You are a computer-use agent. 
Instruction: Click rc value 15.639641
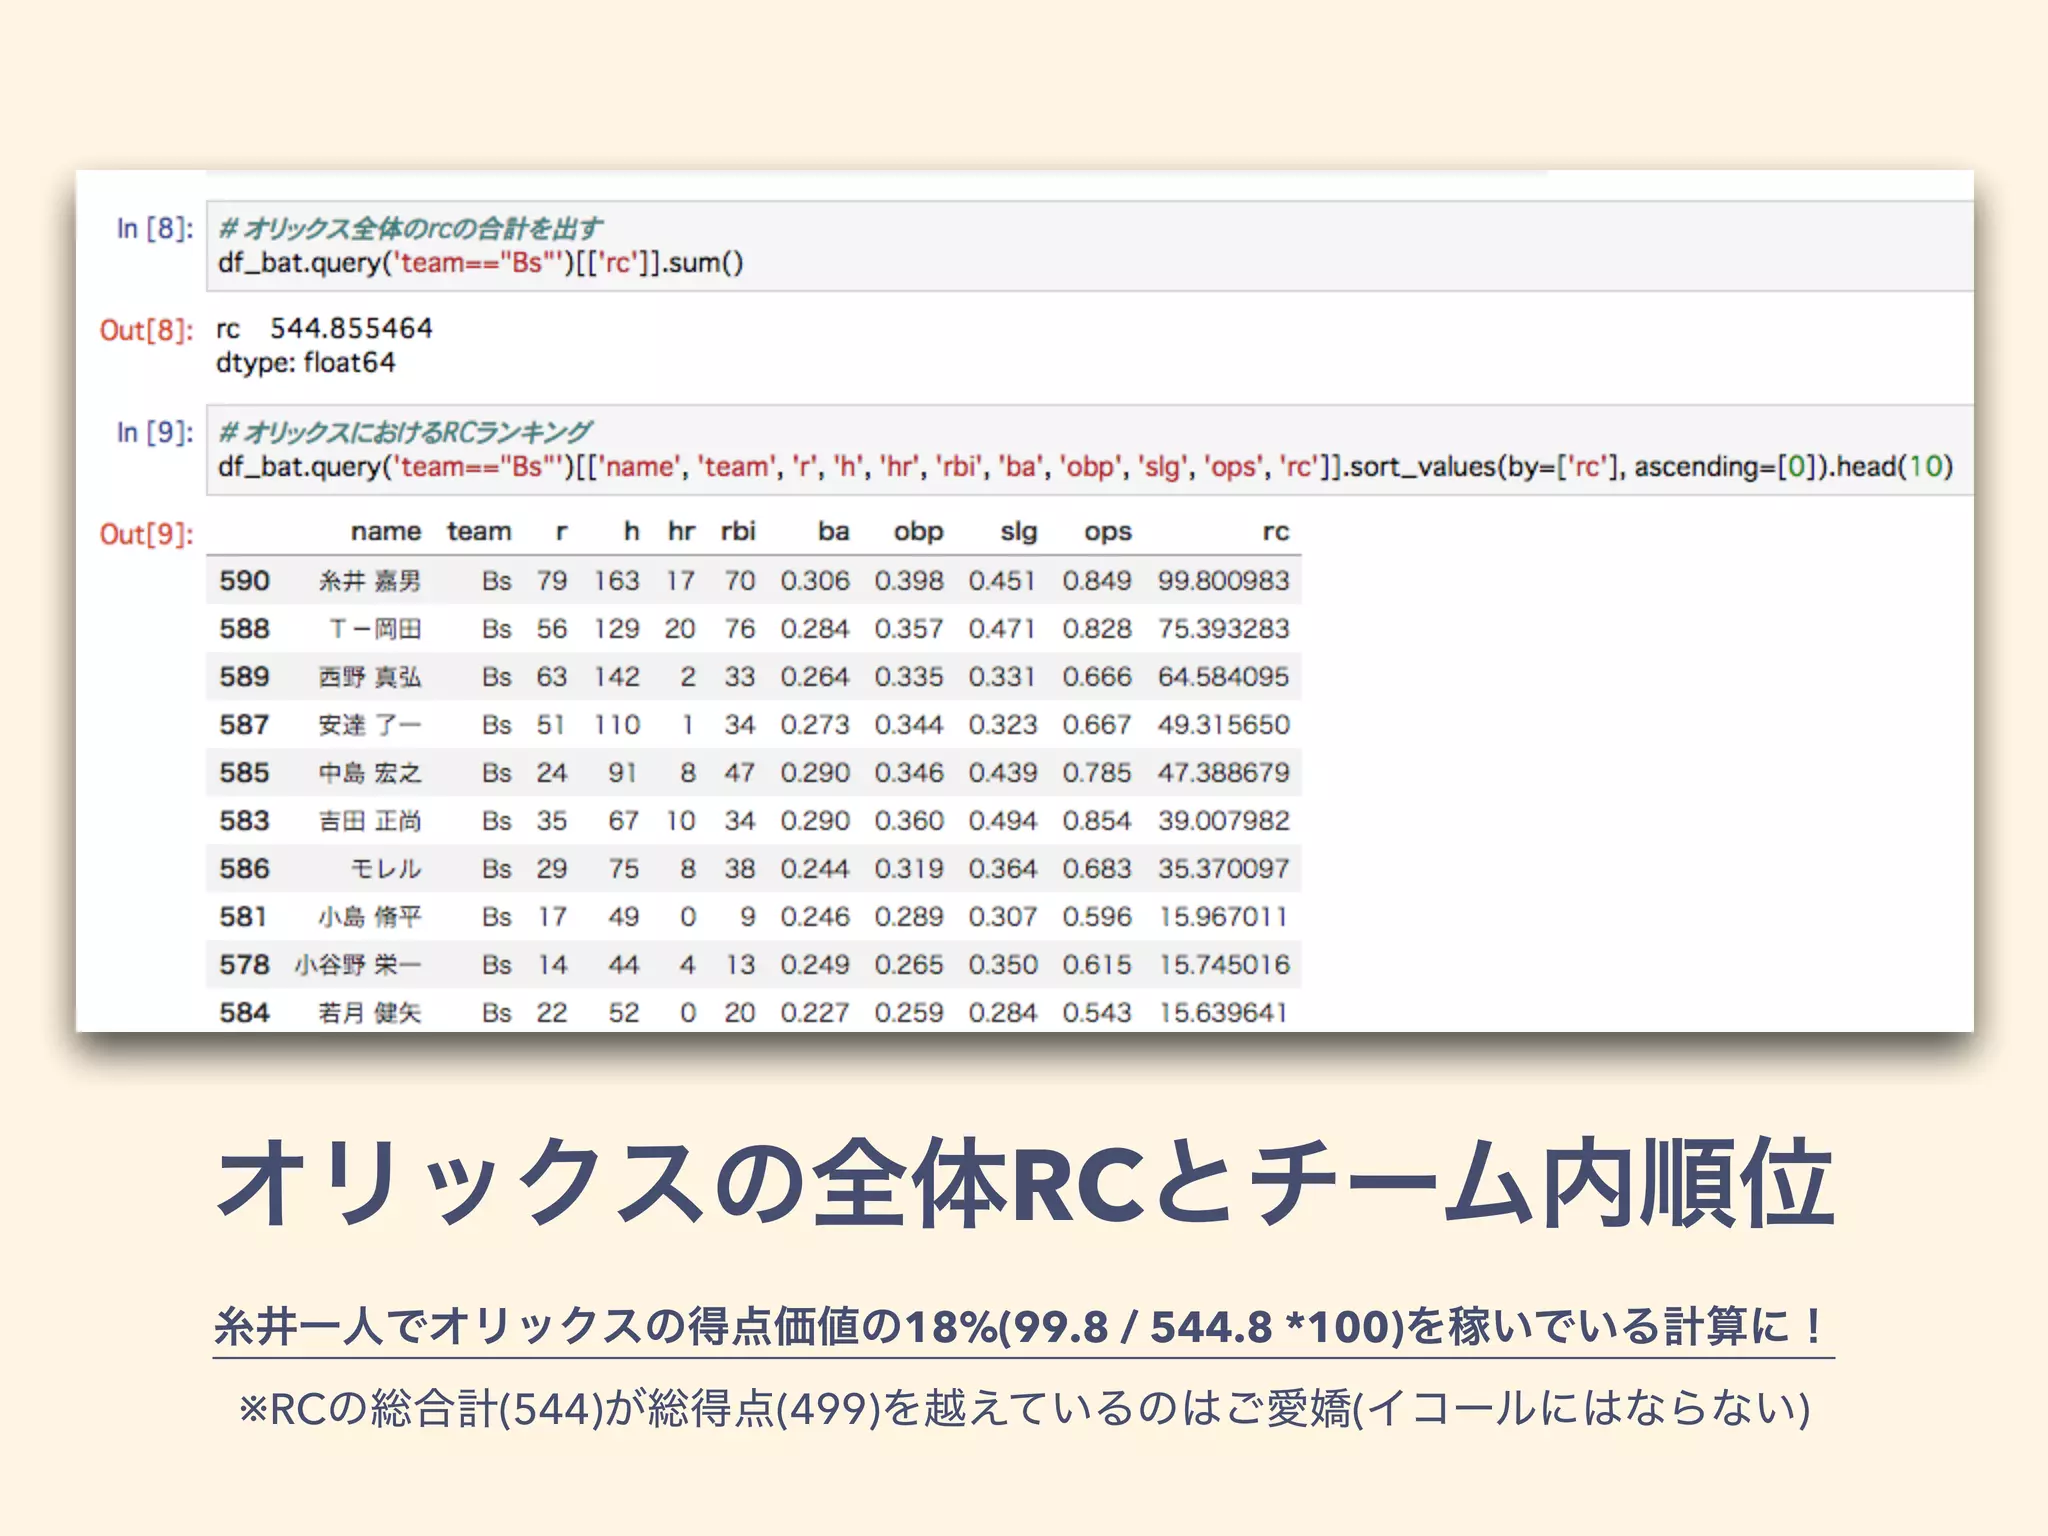[x=1224, y=1012]
